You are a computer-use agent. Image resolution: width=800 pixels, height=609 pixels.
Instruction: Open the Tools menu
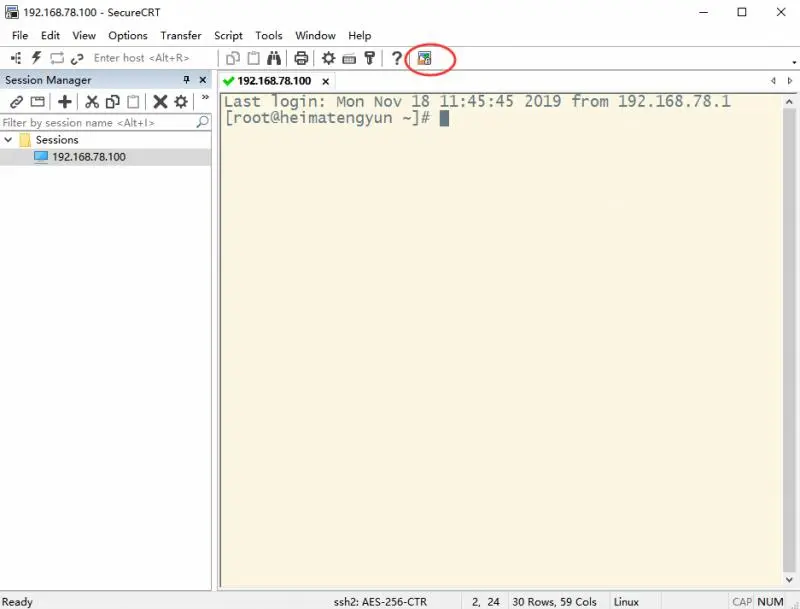pyautogui.click(x=269, y=35)
